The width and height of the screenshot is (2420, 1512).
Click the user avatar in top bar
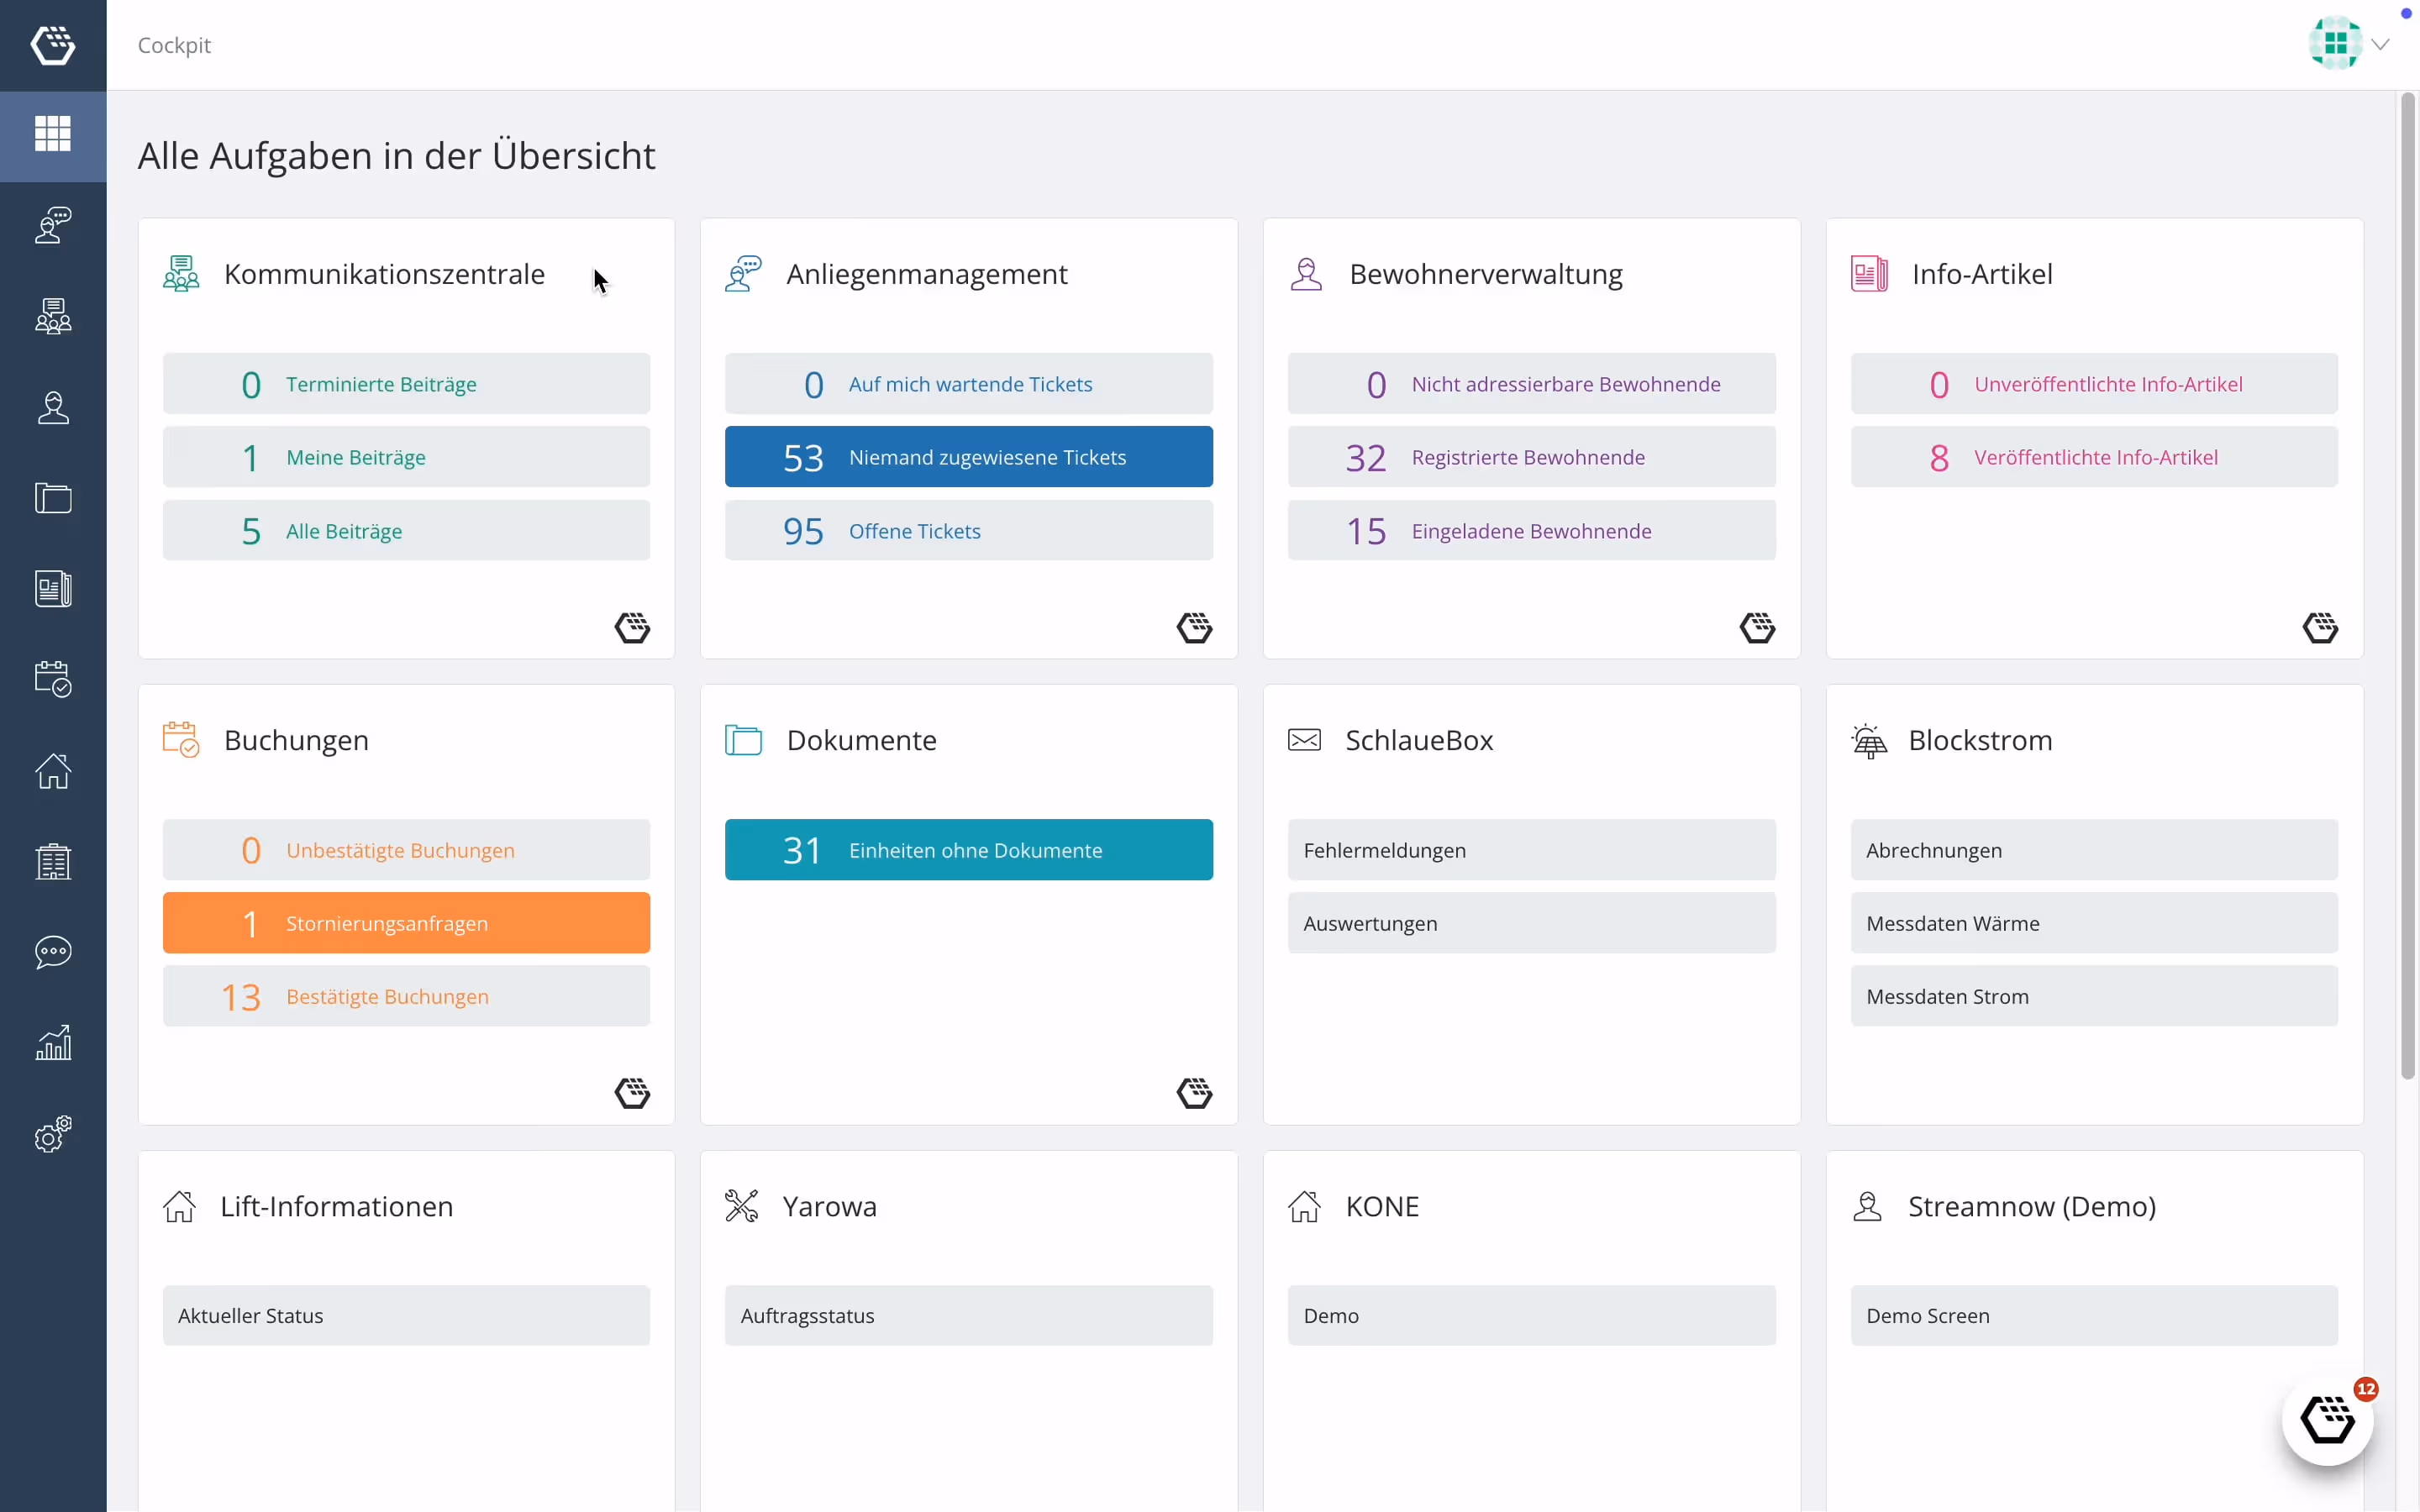click(x=2335, y=44)
